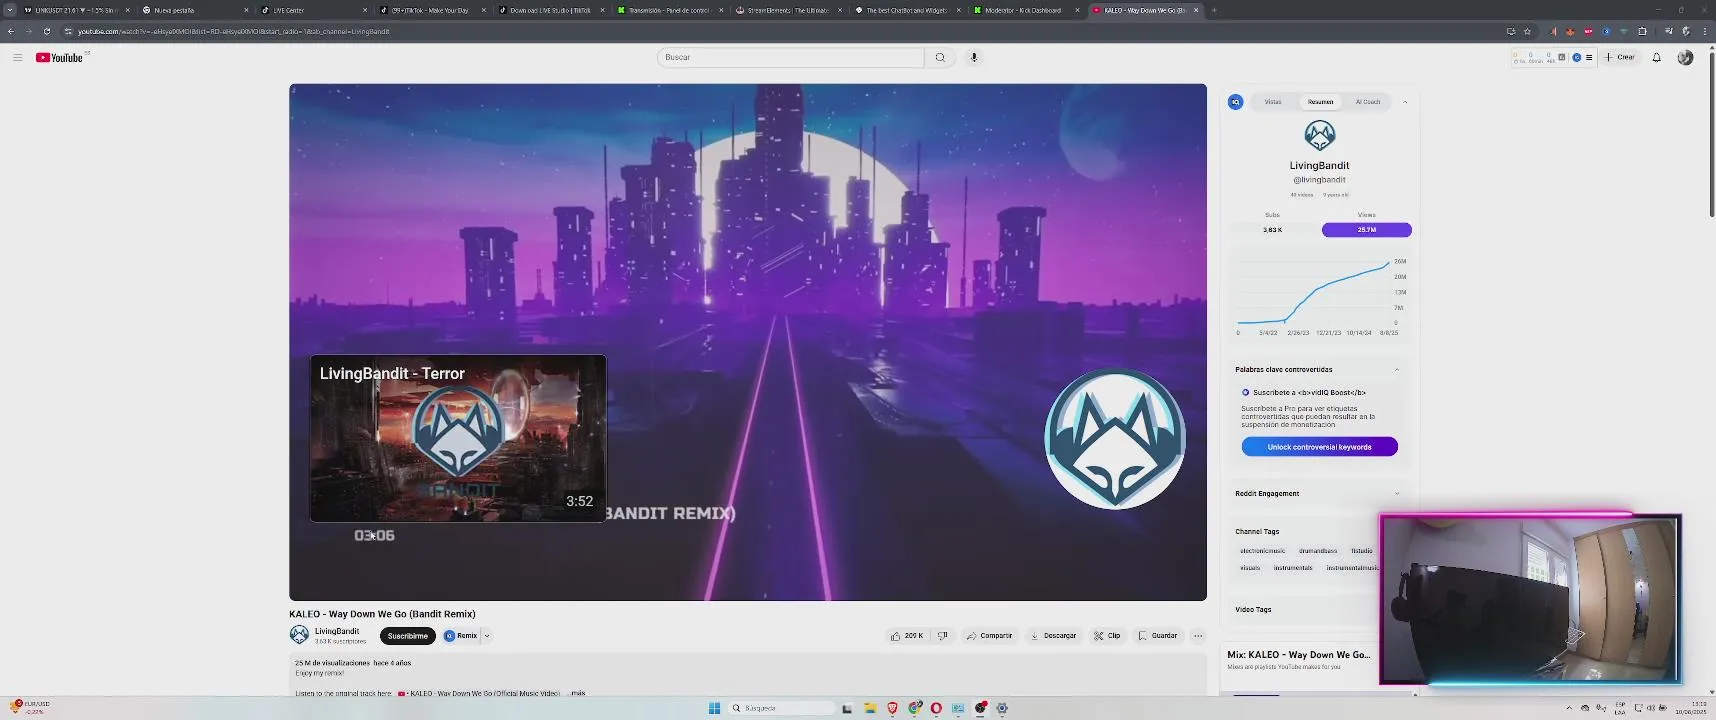Collapse the vidIQ panel with the top chevron
Screen dimensions: 1716x720
coord(1405,102)
